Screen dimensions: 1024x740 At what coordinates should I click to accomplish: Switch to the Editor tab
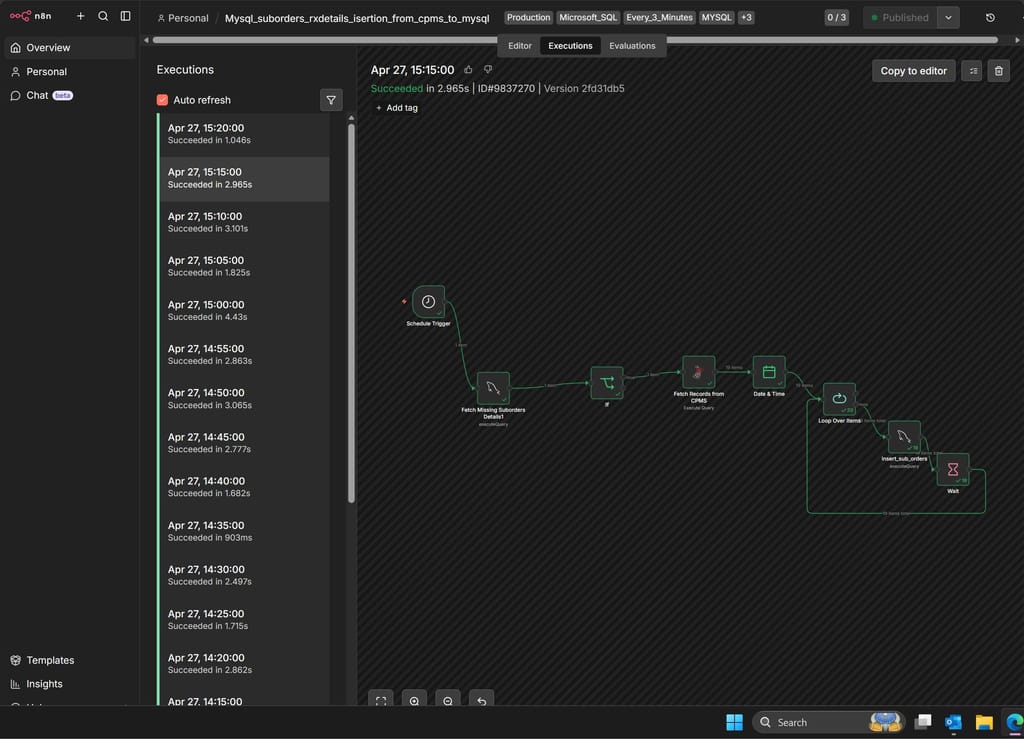[x=520, y=46]
